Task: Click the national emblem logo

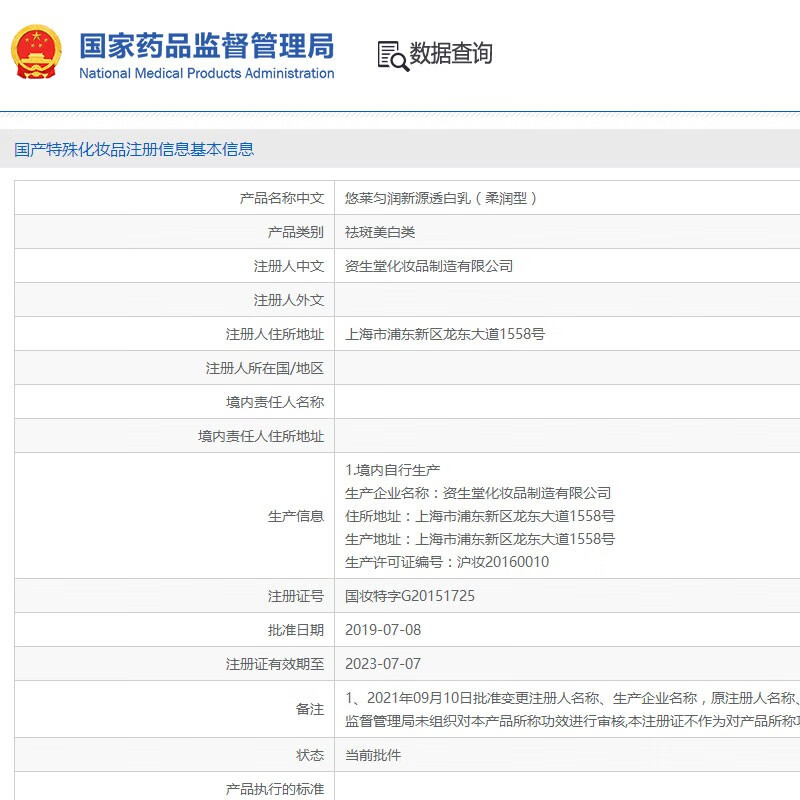Action: pyautogui.click(x=36, y=52)
